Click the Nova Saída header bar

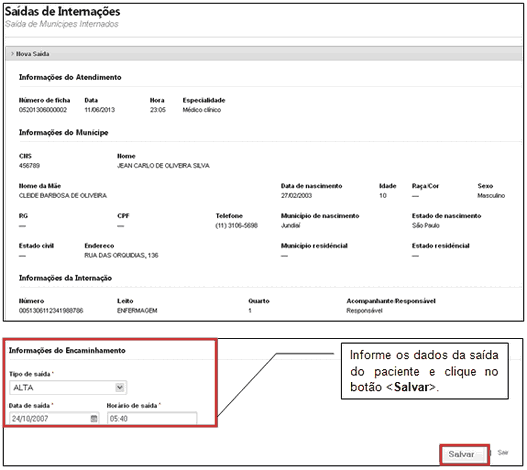pos(264,54)
